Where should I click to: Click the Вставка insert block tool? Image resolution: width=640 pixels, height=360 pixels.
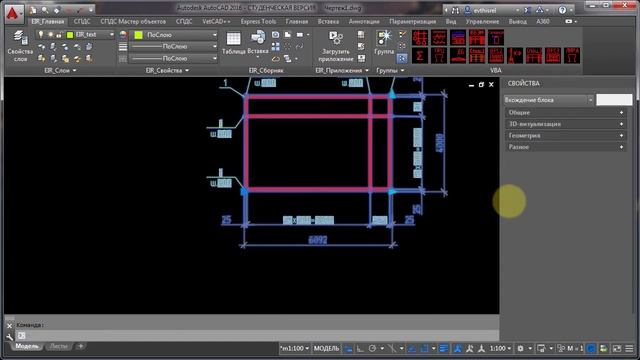[258, 43]
